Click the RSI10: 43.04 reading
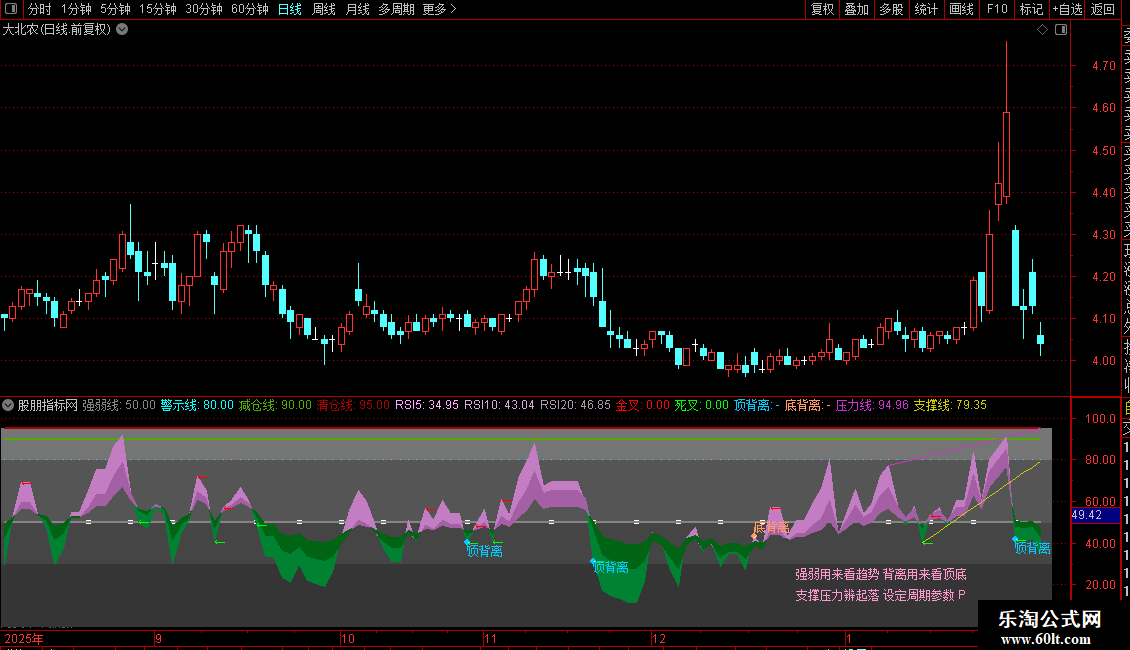Screen dimensions: 1130x650 [499, 405]
